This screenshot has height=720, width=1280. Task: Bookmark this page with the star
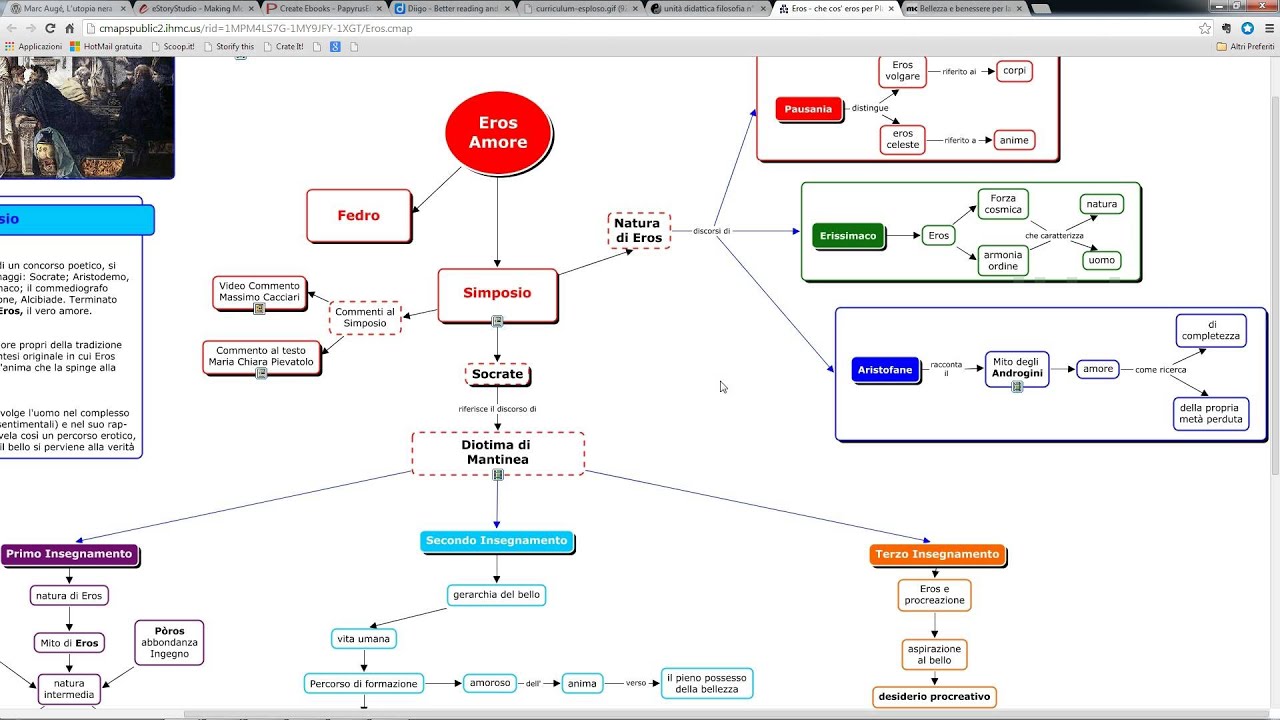coord(1205,28)
